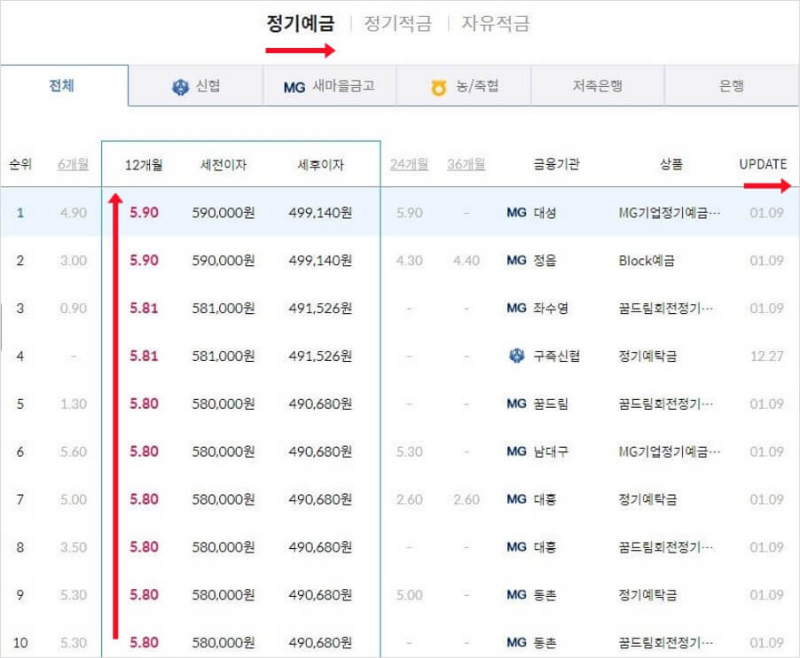800x658 pixels.
Task: Sort by 24개월 term column
Action: click(409, 164)
